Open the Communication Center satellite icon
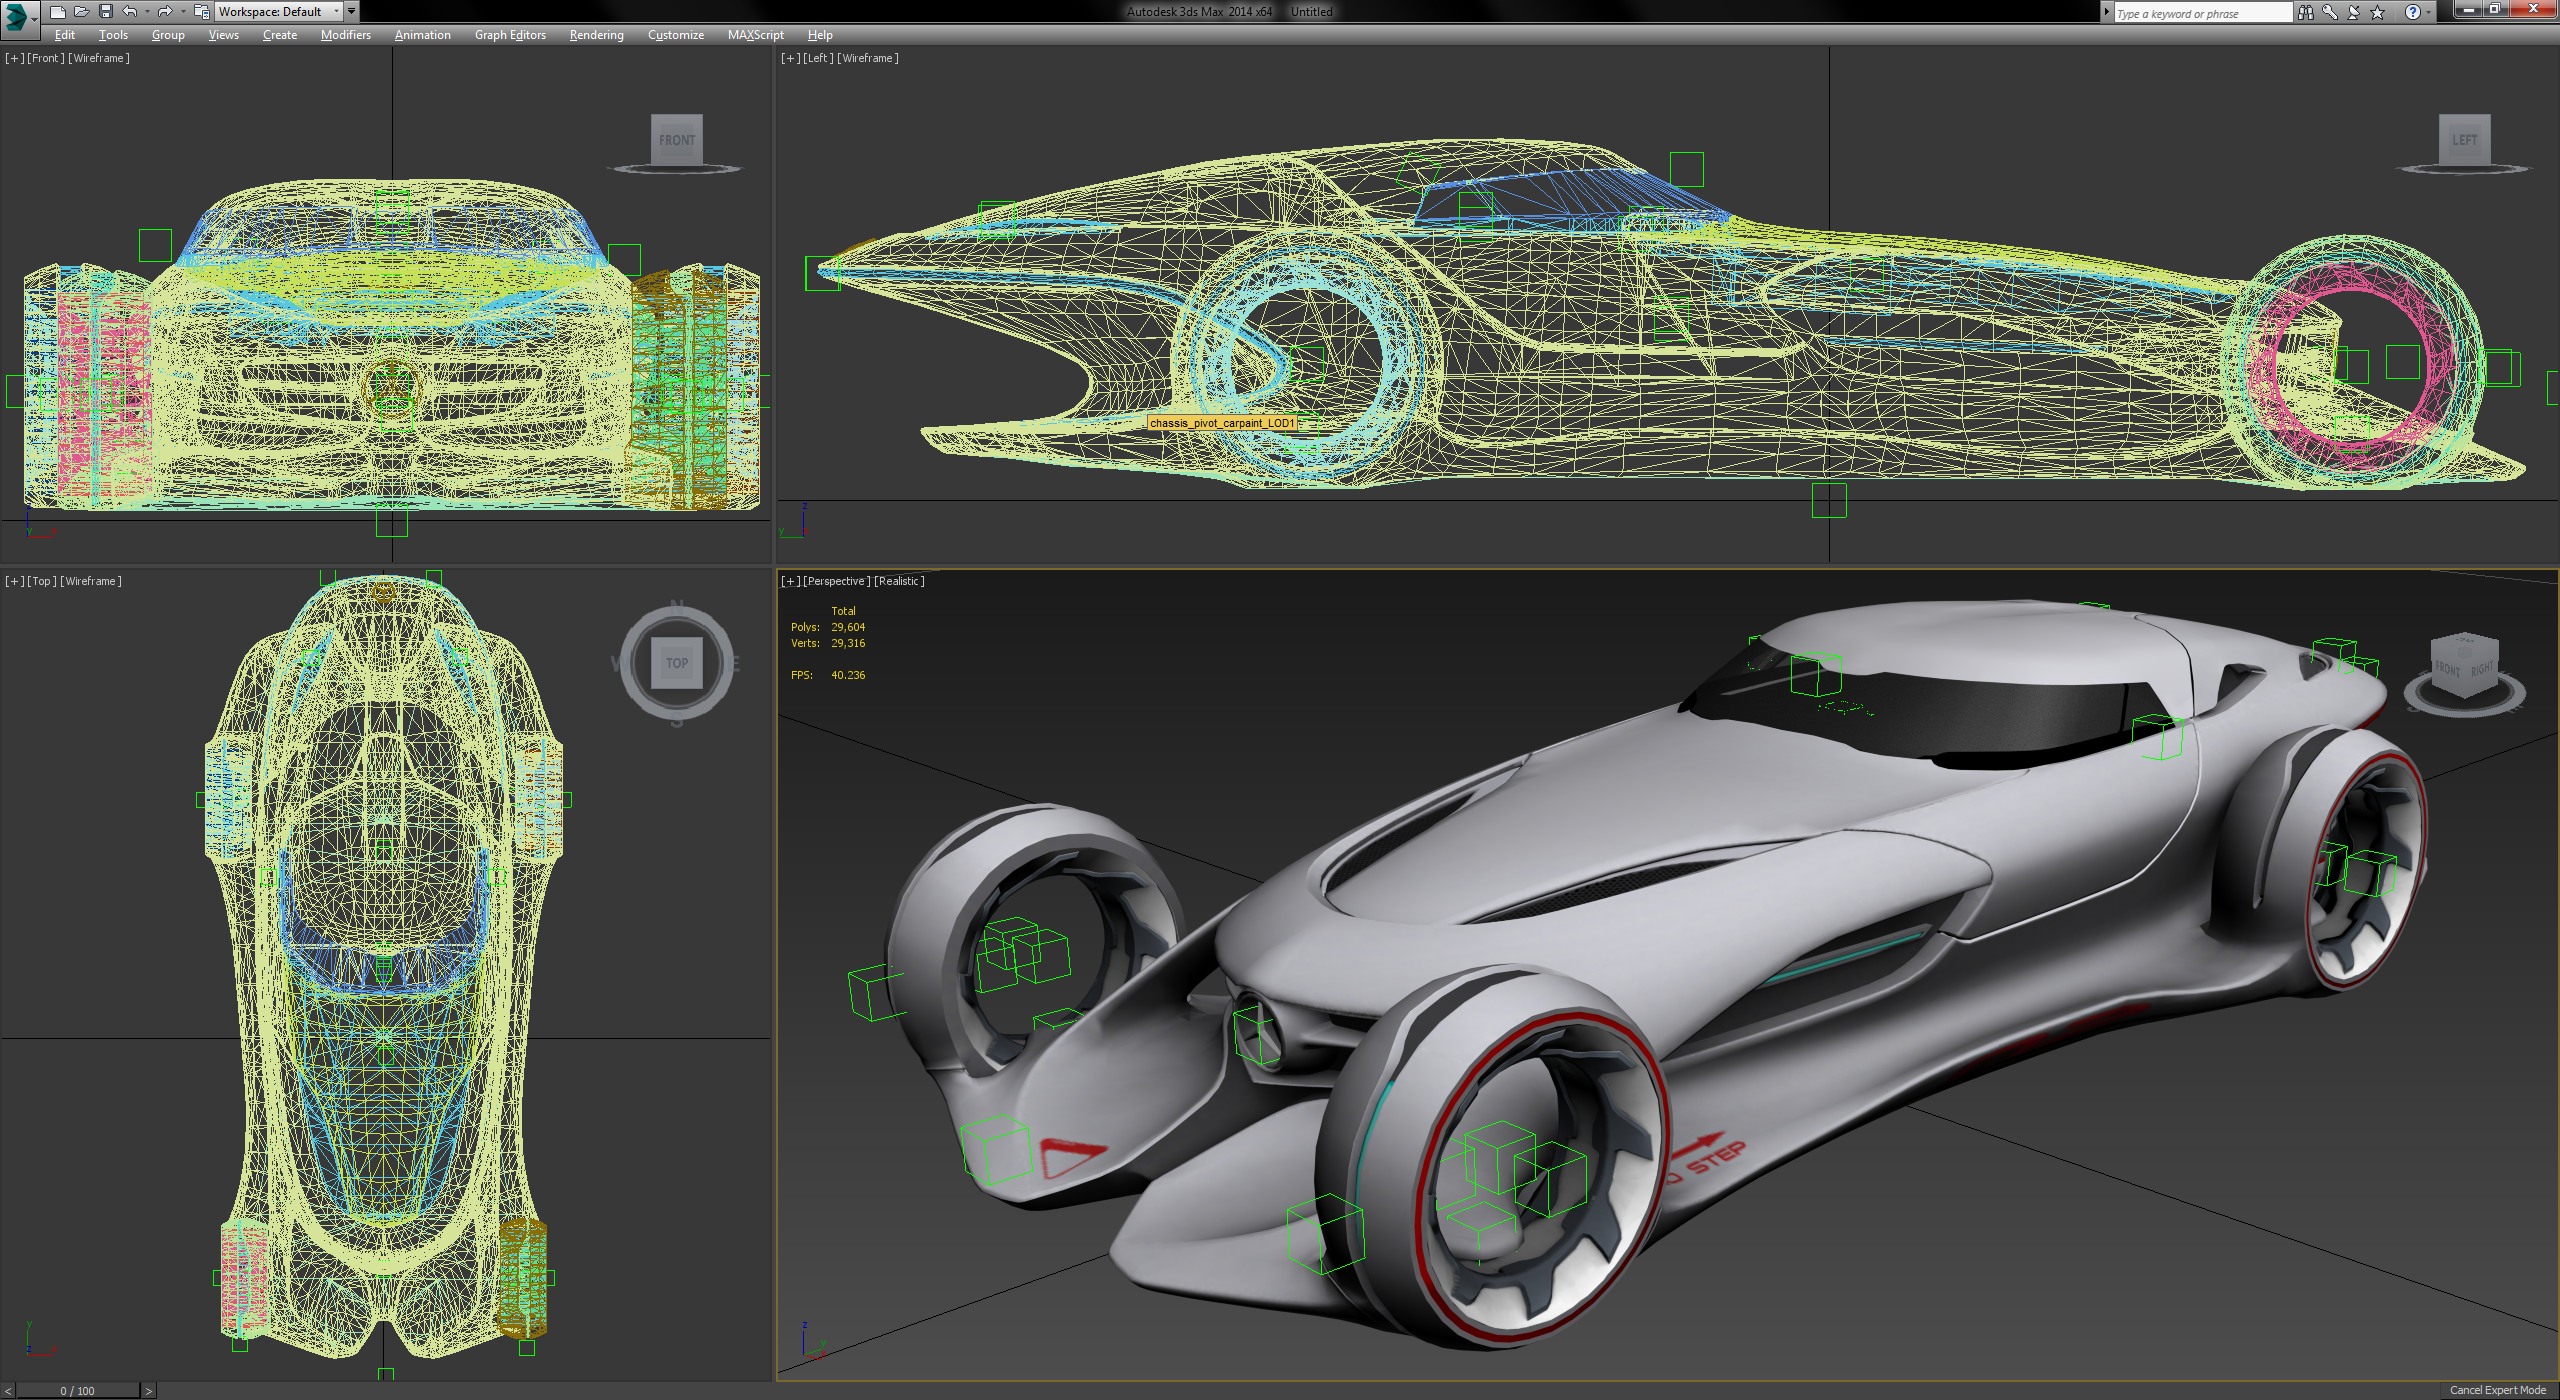 [x=2352, y=12]
